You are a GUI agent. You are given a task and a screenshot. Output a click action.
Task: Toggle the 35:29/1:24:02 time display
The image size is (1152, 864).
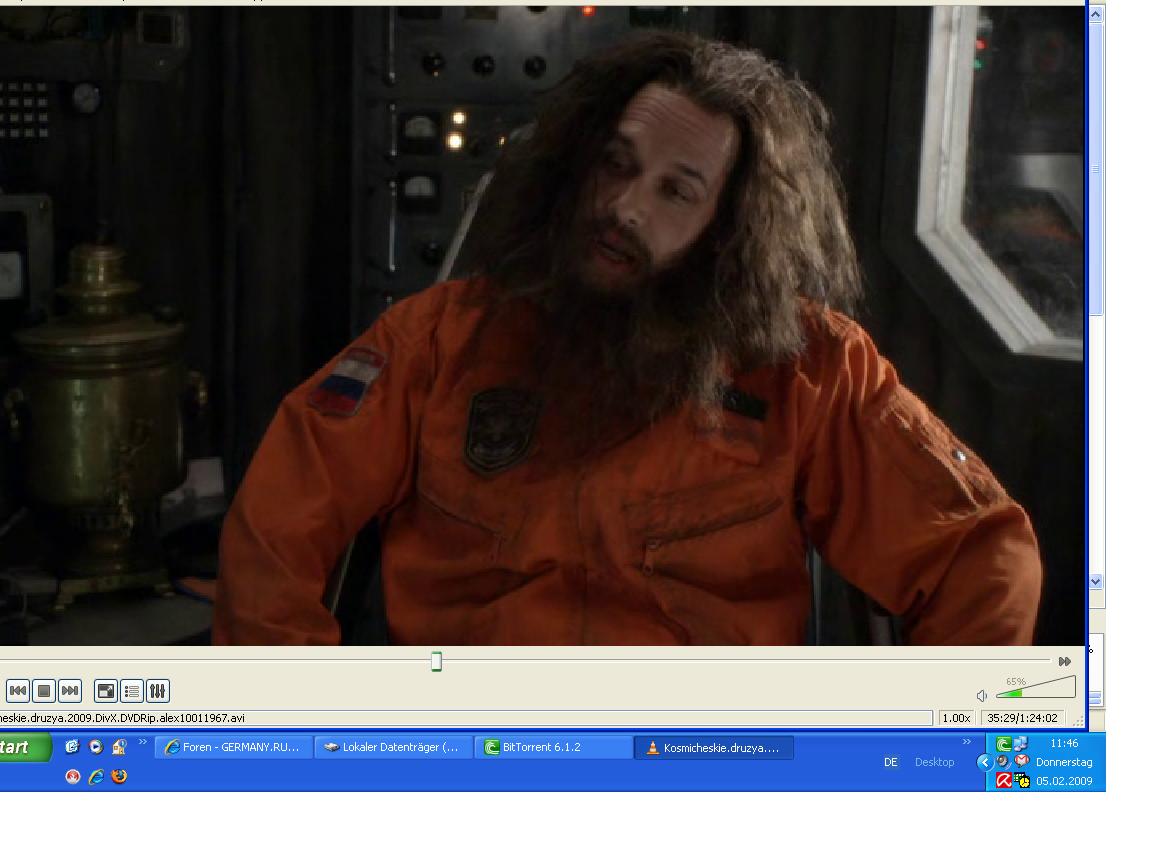click(1022, 718)
